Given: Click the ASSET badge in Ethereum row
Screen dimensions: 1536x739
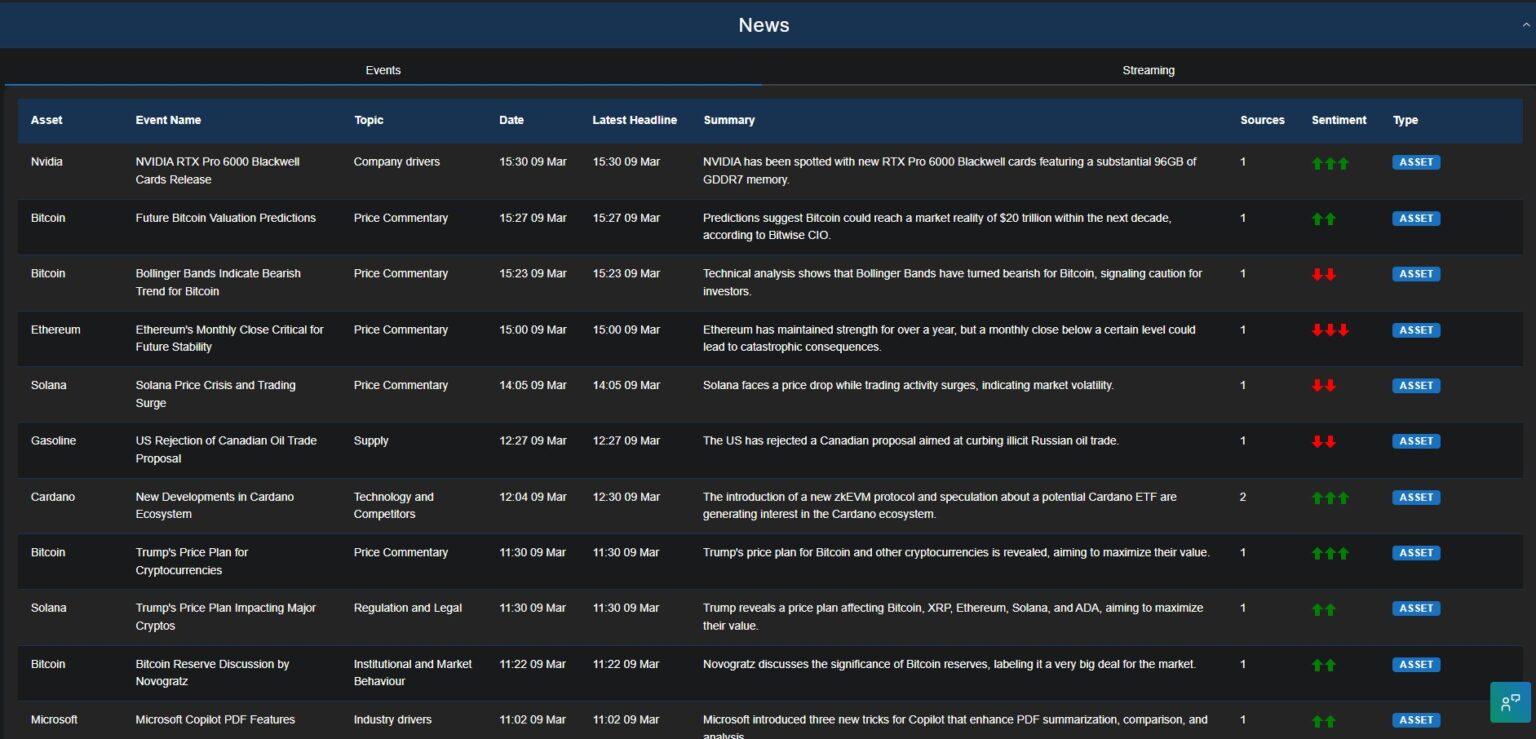Looking at the screenshot, I should pyautogui.click(x=1416, y=330).
